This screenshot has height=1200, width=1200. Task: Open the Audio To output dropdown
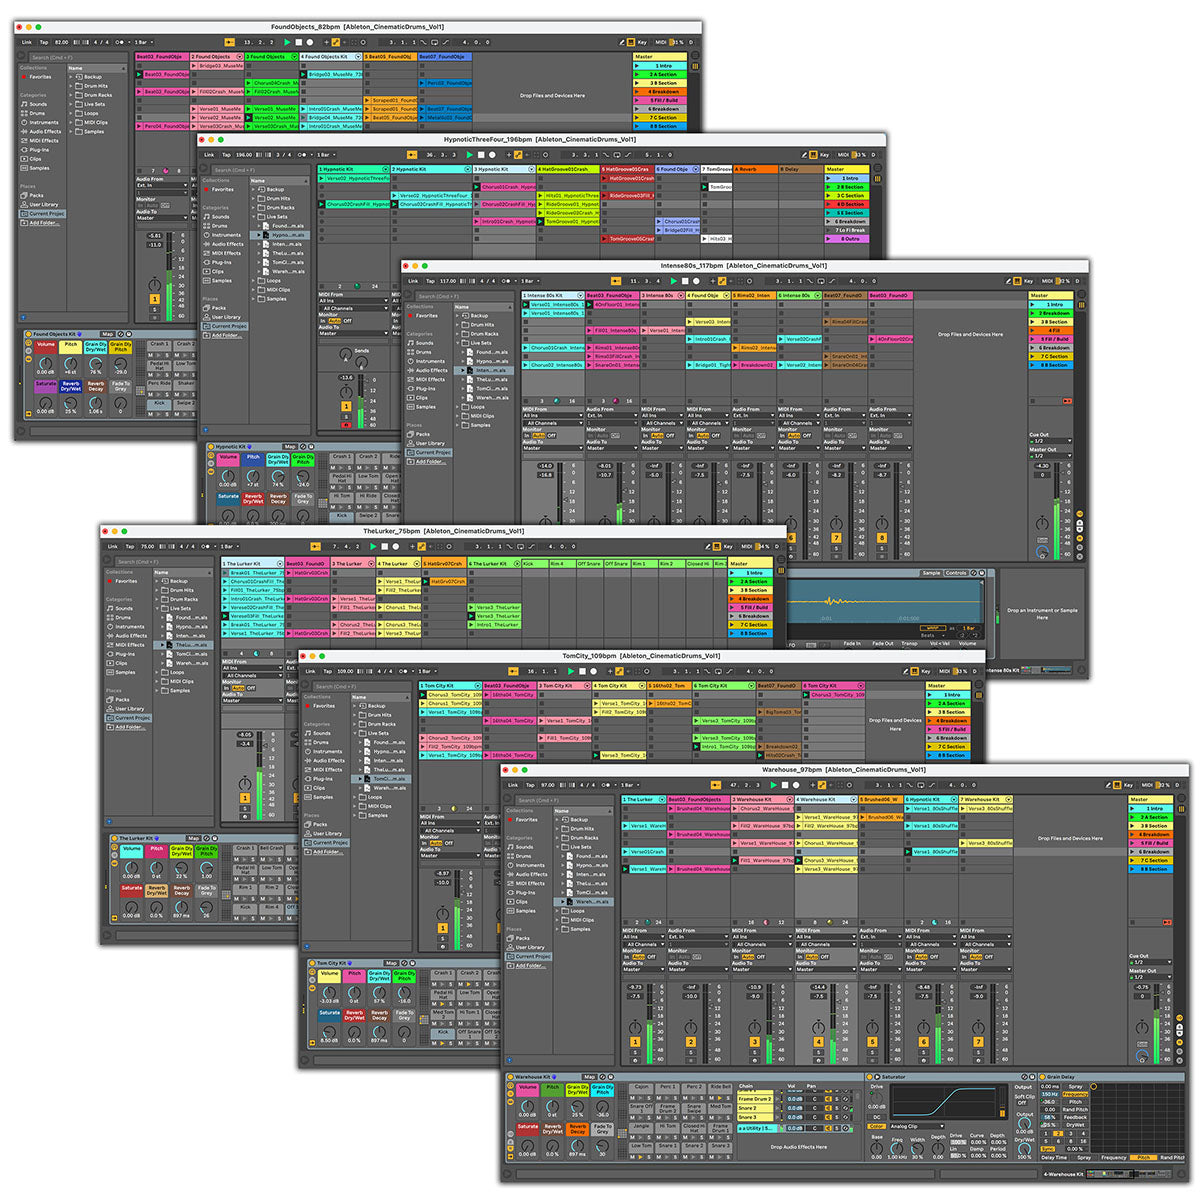coord(644,969)
